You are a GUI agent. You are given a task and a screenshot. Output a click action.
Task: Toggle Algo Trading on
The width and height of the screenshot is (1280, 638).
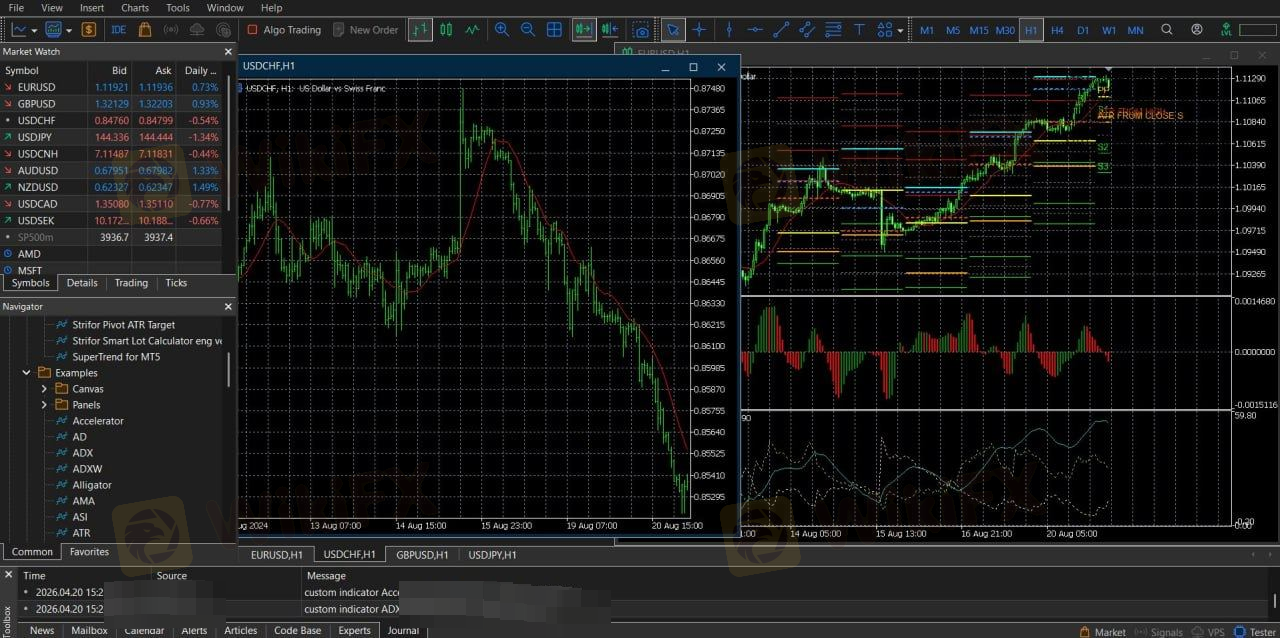click(x=284, y=30)
